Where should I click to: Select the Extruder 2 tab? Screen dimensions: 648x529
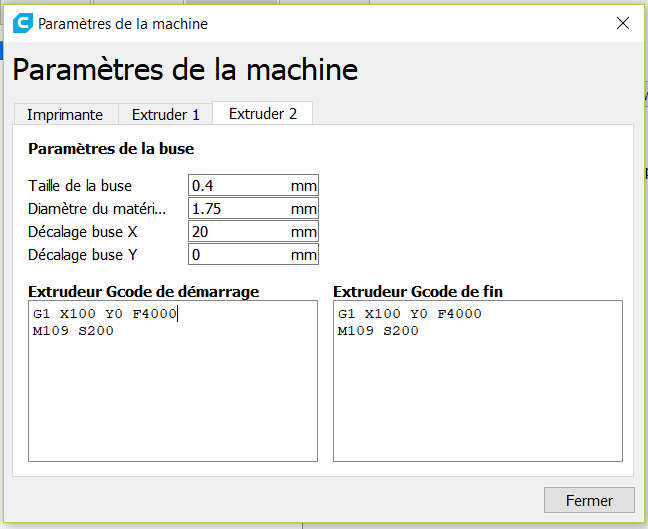263,113
